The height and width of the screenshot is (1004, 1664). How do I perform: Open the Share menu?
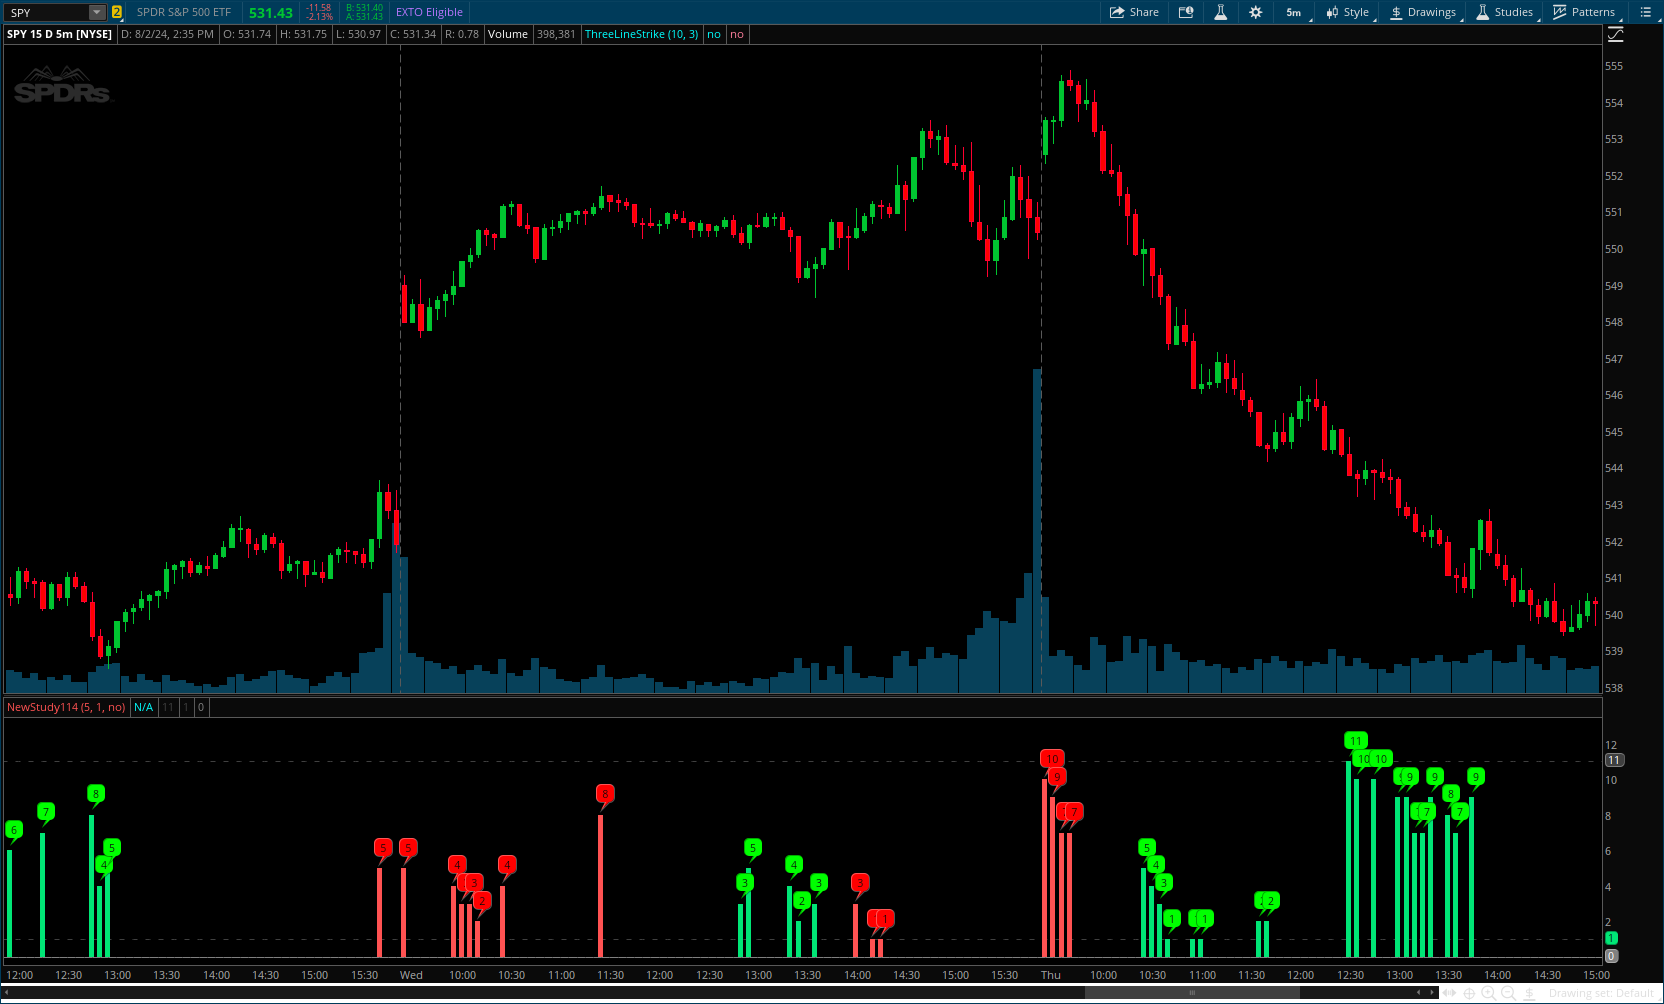[1134, 12]
